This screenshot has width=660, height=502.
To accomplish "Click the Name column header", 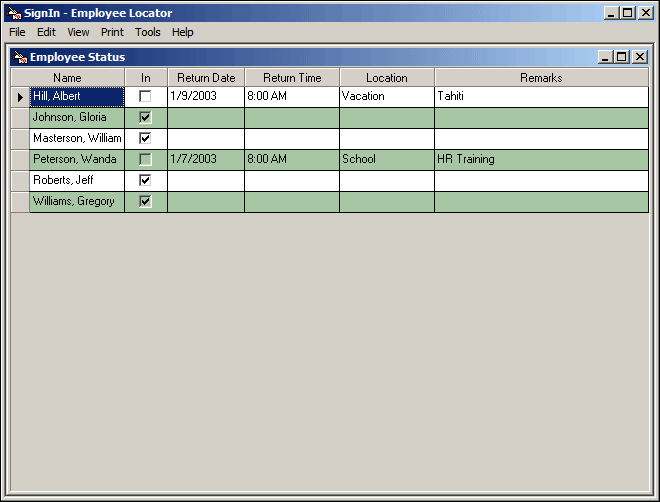I will click(x=68, y=78).
